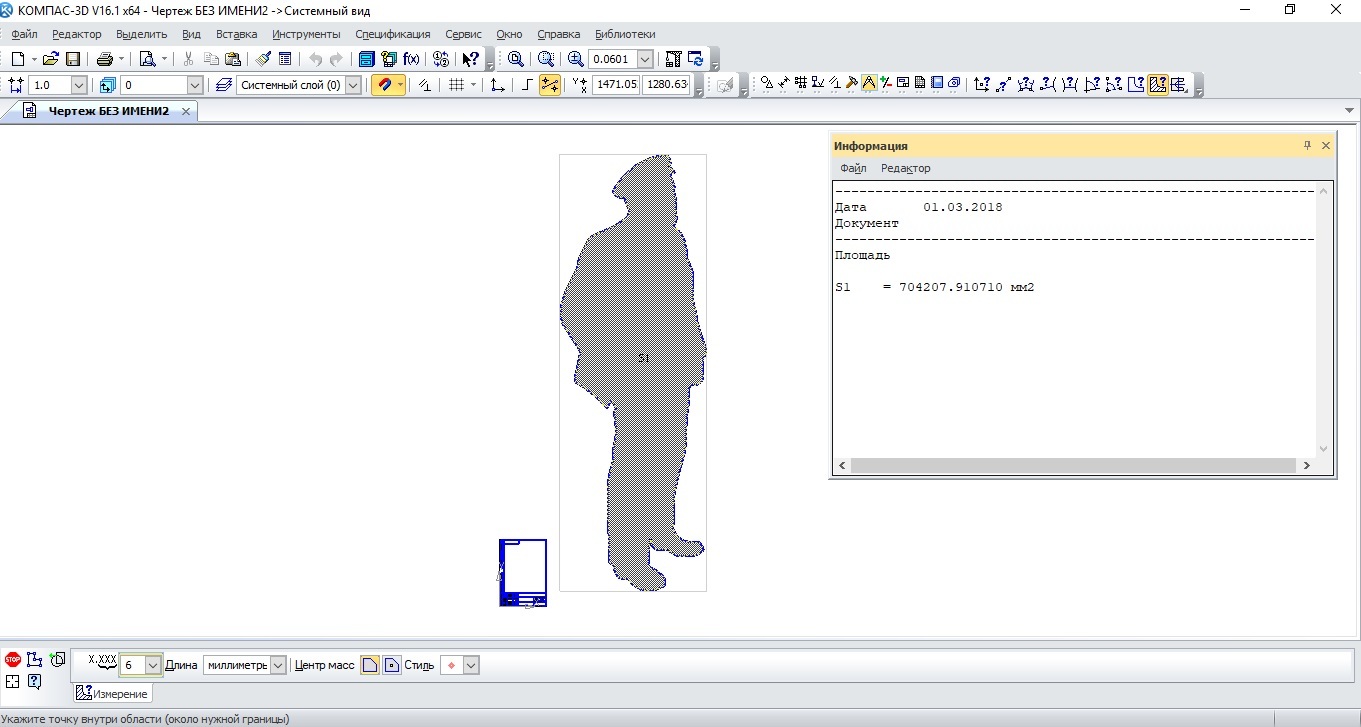Screen dimensions: 1361x727
Task: Toggle the highlighted rounding mode button
Action: 549,85
